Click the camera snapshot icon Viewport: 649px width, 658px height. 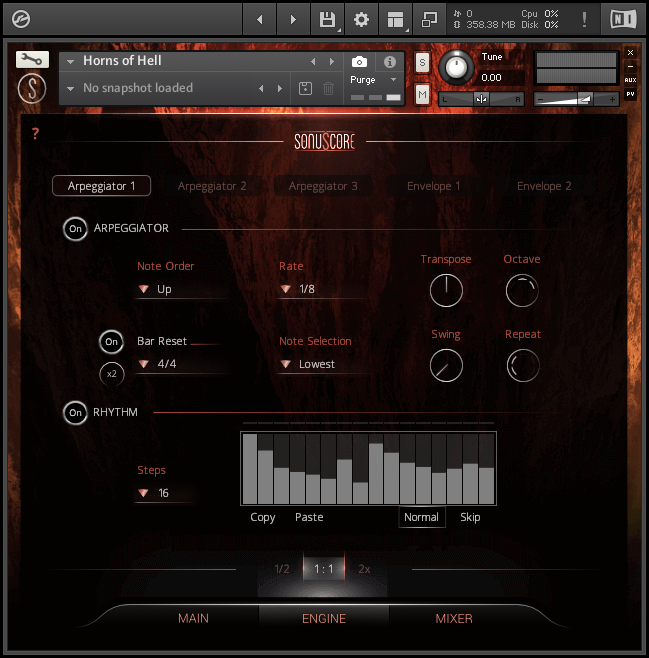(x=359, y=62)
